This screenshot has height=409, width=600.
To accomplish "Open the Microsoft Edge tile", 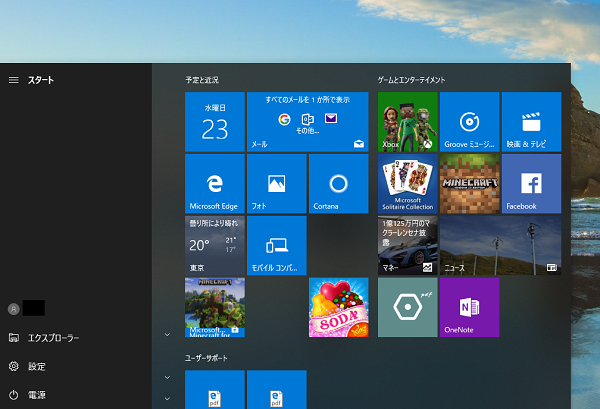I will coord(214,183).
